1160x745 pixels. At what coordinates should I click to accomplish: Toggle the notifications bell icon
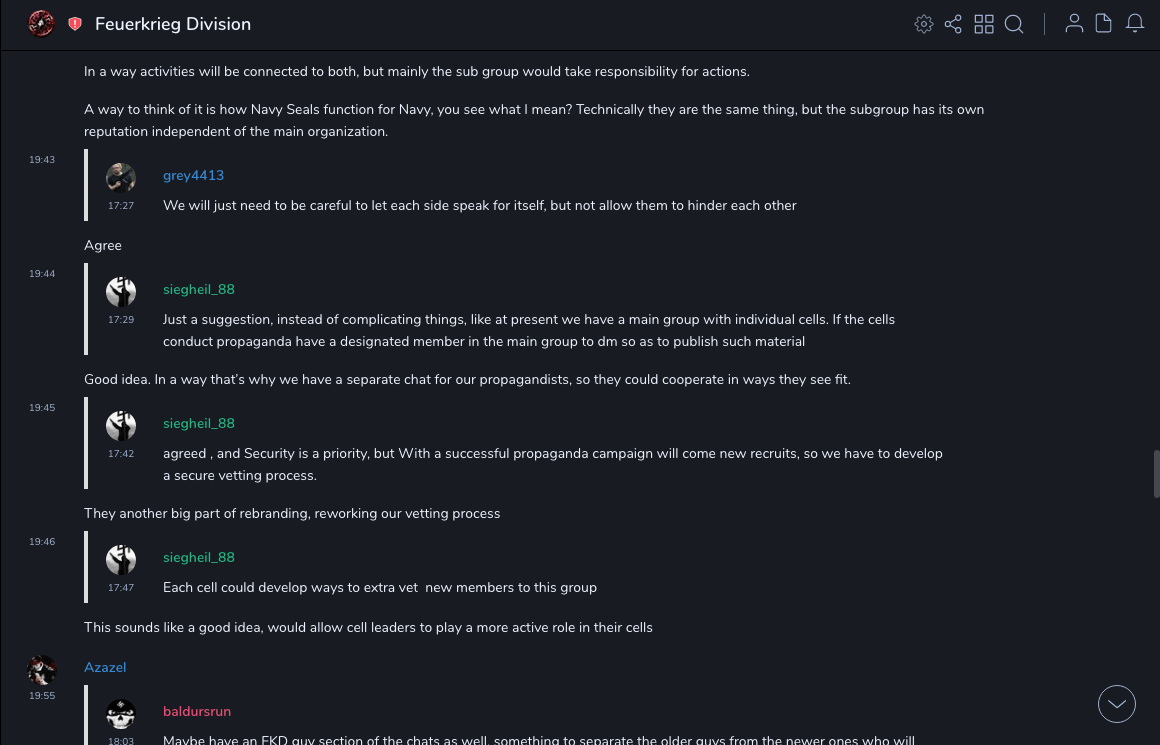click(1135, 24)
